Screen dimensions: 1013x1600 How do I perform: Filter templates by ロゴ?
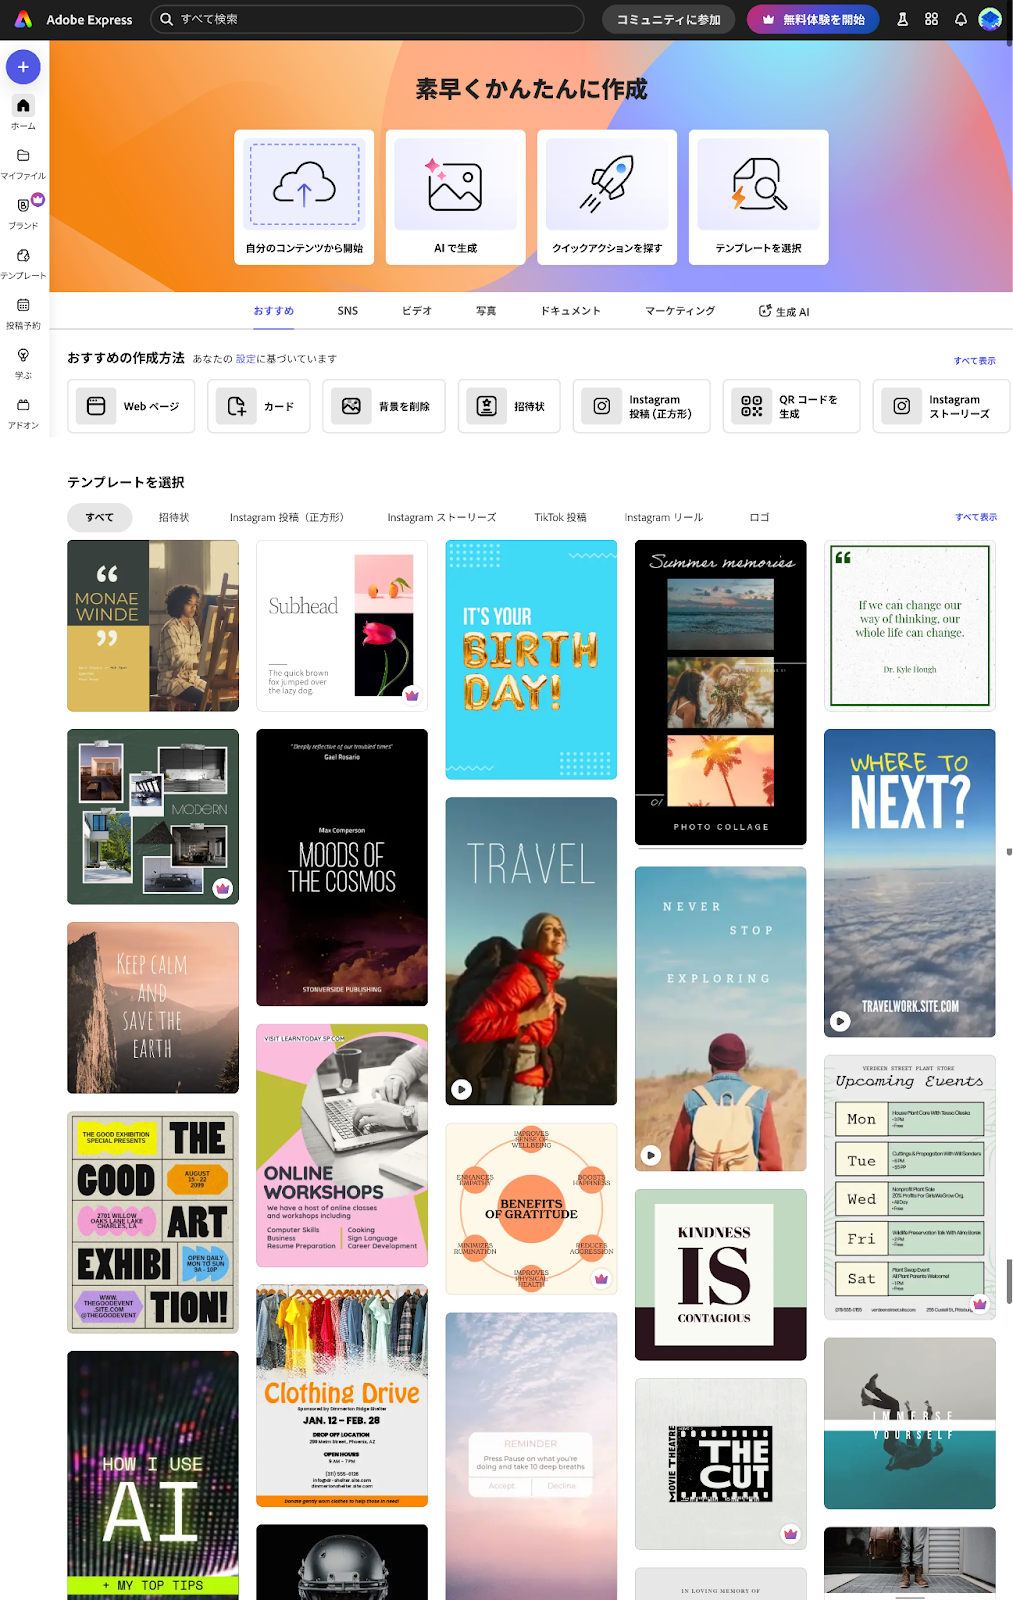(759, 518)
